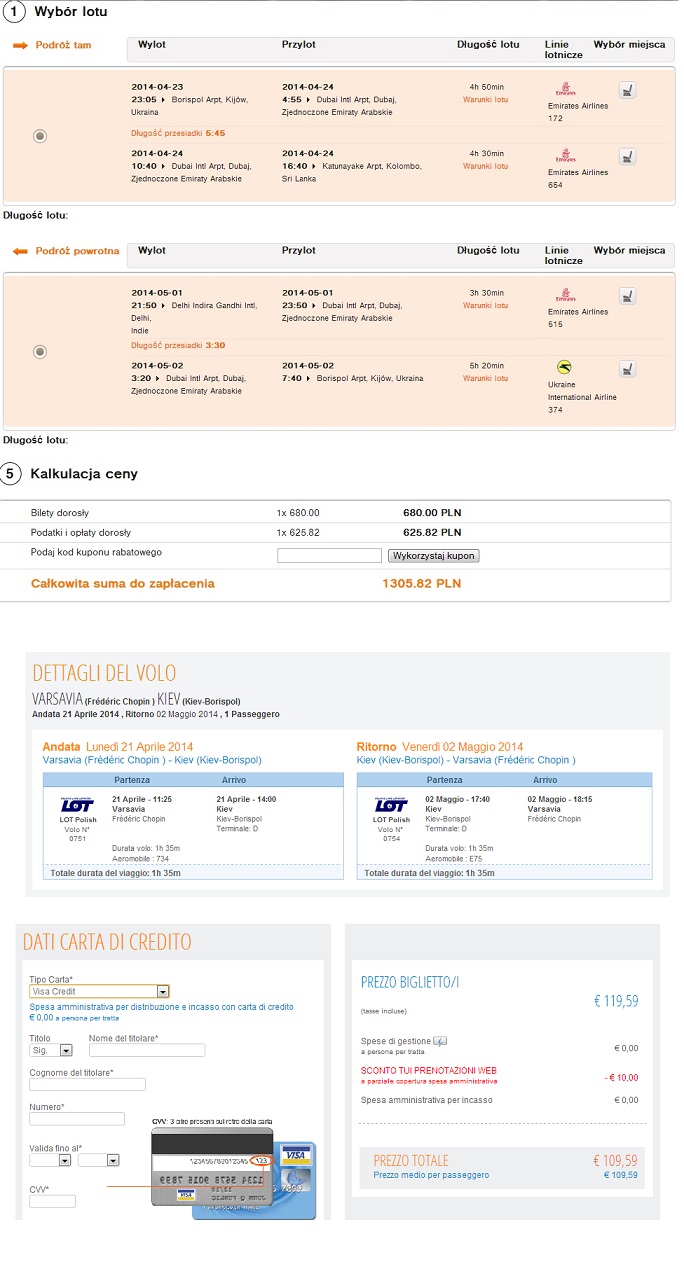Viewport: 684px width, 1269px height.
Task: Click the orange Podróż tam arrow
Action: point(20,46)
